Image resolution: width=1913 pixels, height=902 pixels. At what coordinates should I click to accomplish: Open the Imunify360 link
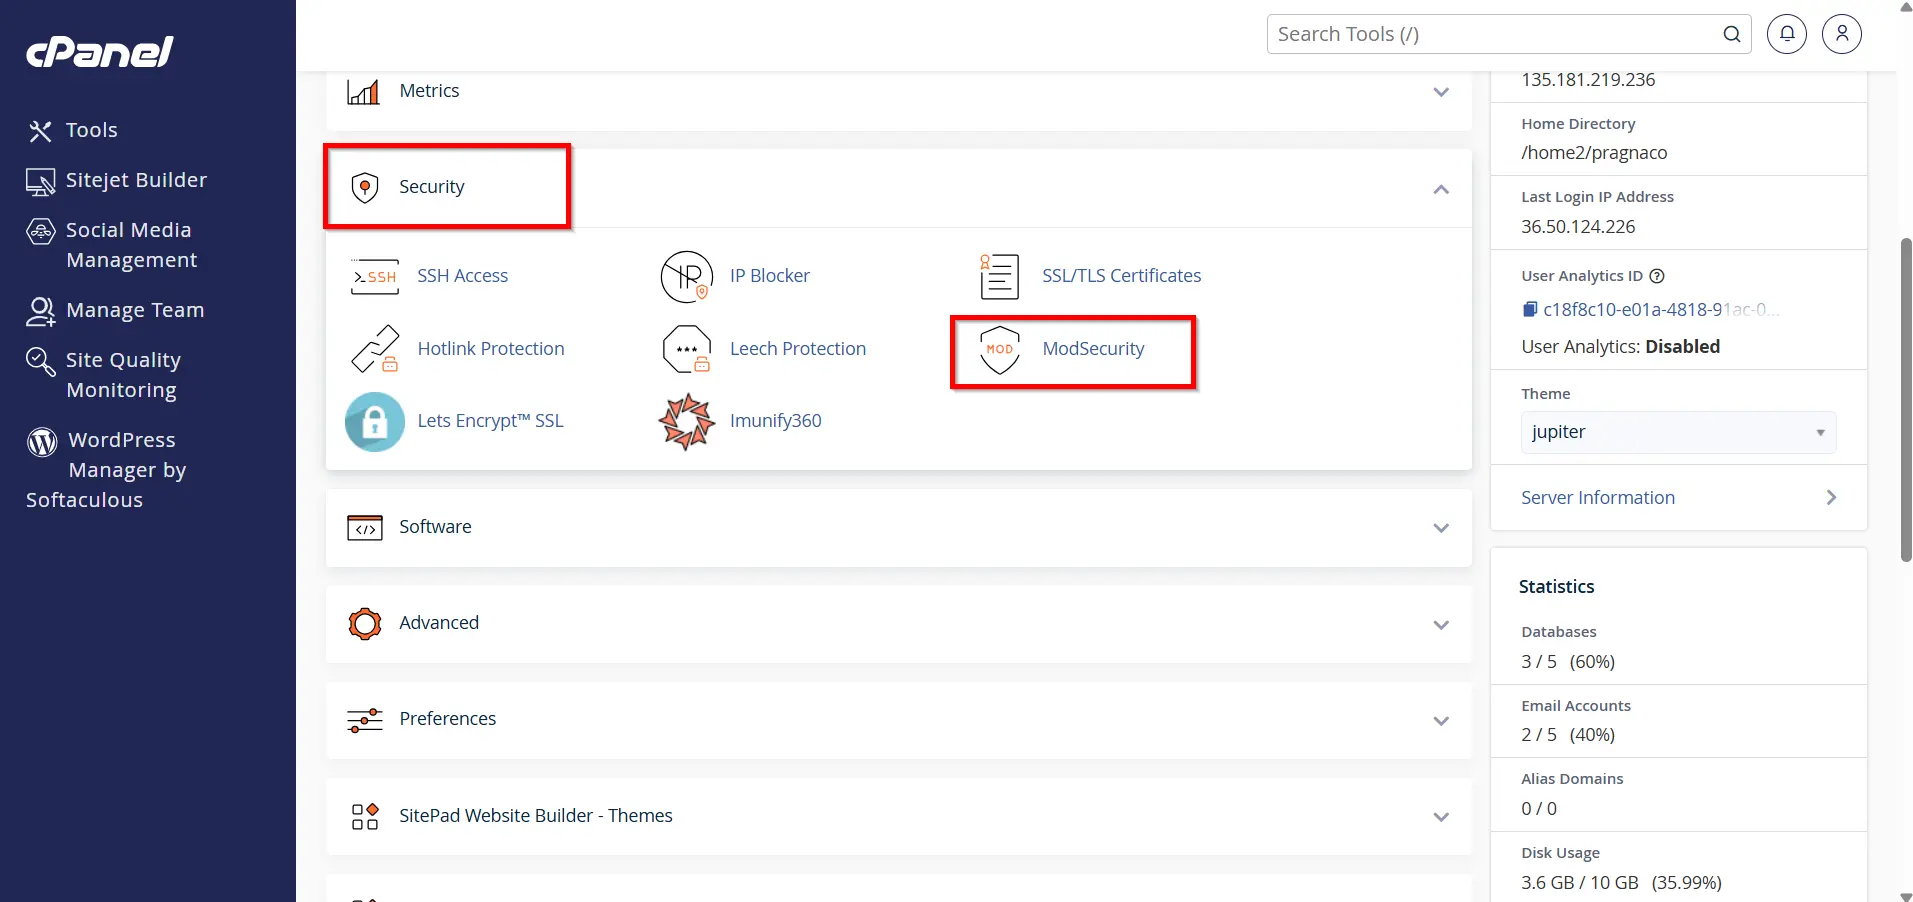click(776, 421)
